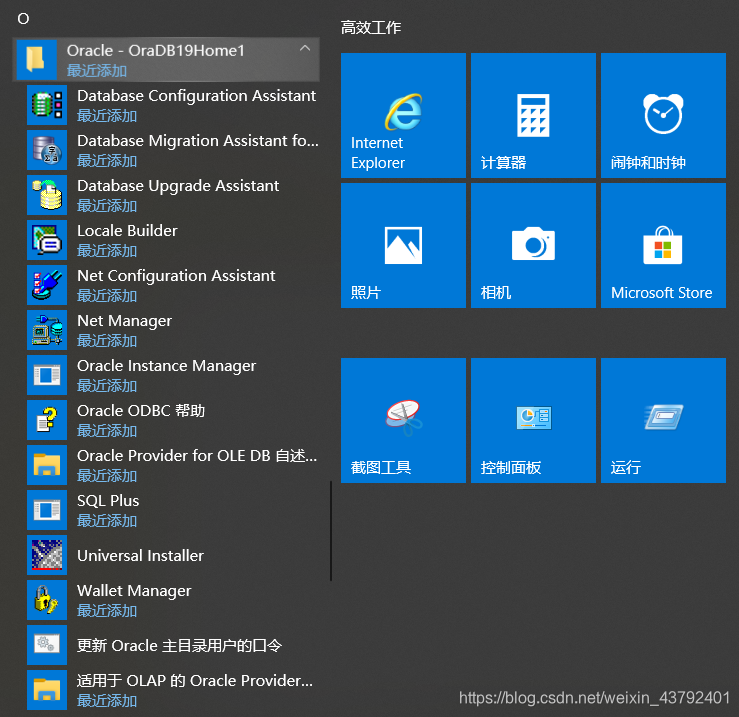Viewport: 739px width, 717px height.
Task: Select Oracle Instance Manager entry text
Action: pyautogui.click(x=166, y=366)
